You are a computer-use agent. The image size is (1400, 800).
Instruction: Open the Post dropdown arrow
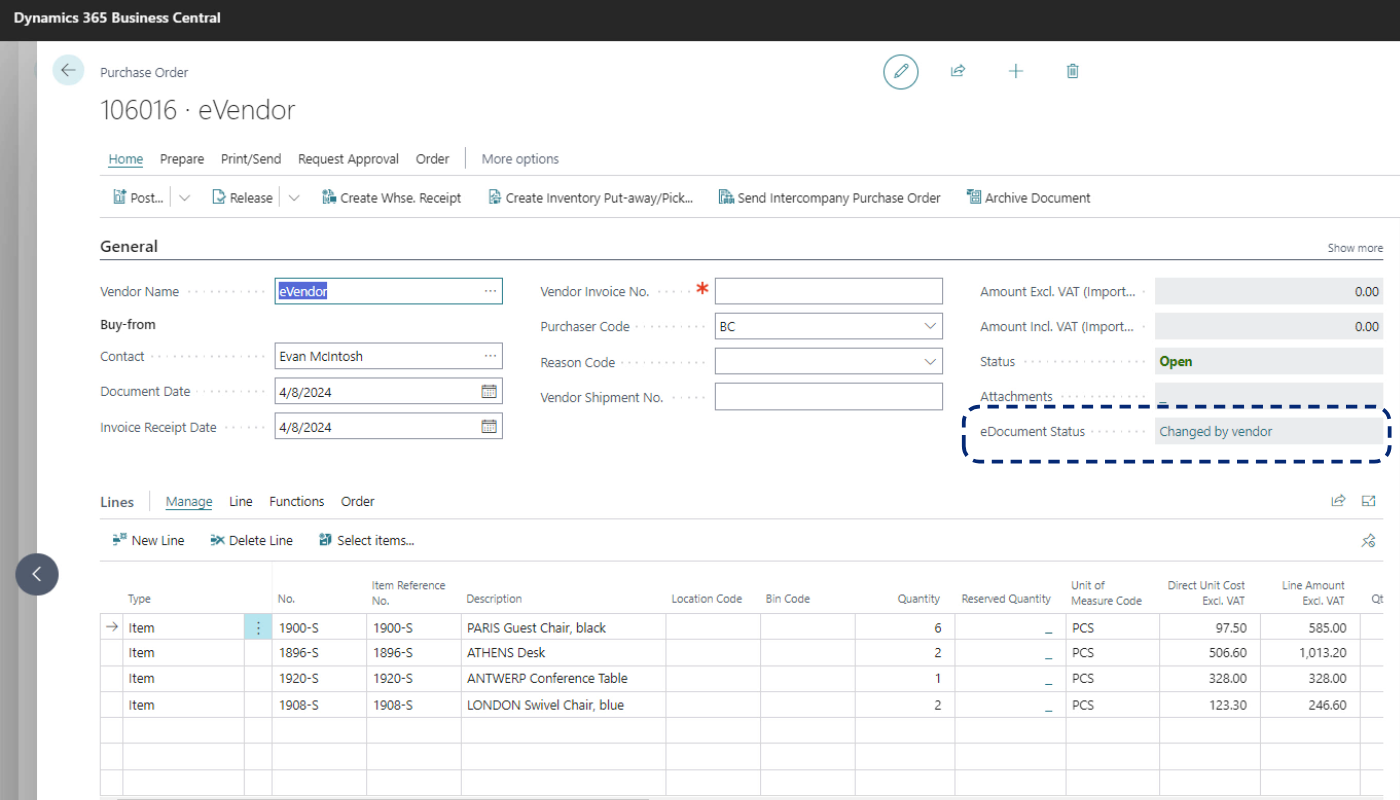click(184, 198)
